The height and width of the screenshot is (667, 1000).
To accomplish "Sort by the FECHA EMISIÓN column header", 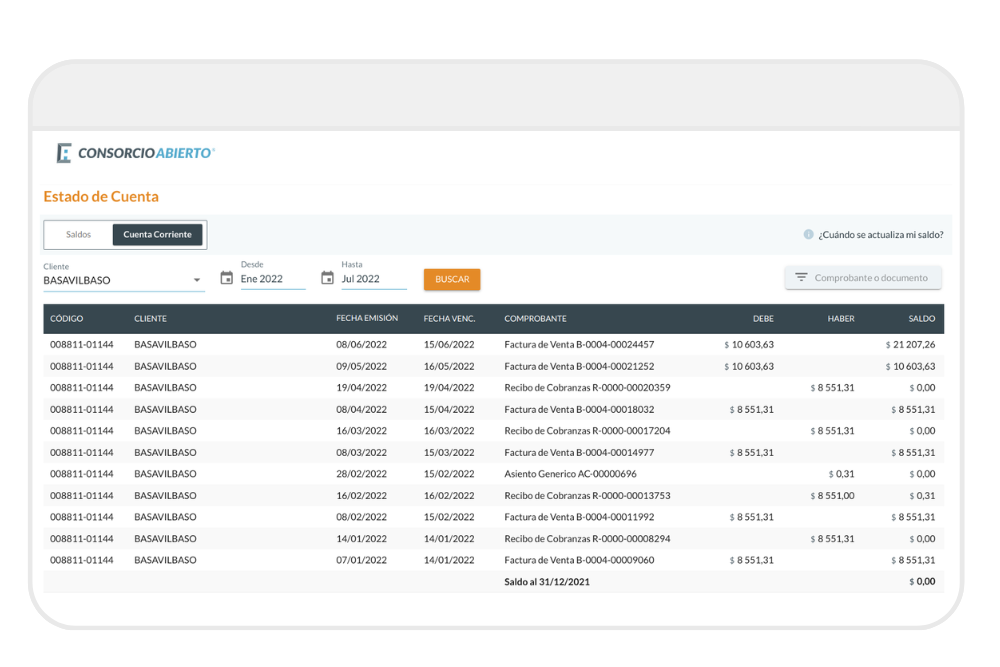I will [x=367, y=319].
